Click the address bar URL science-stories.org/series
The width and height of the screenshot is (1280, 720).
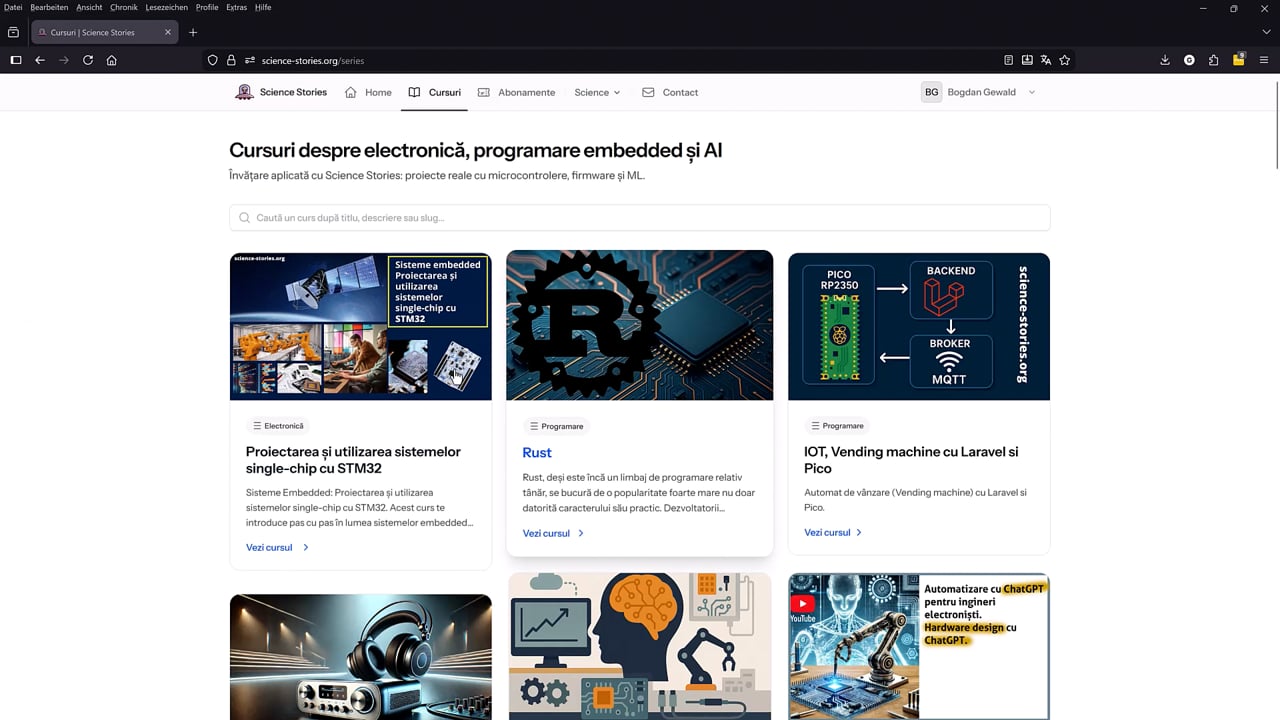(x=312, y=60)
